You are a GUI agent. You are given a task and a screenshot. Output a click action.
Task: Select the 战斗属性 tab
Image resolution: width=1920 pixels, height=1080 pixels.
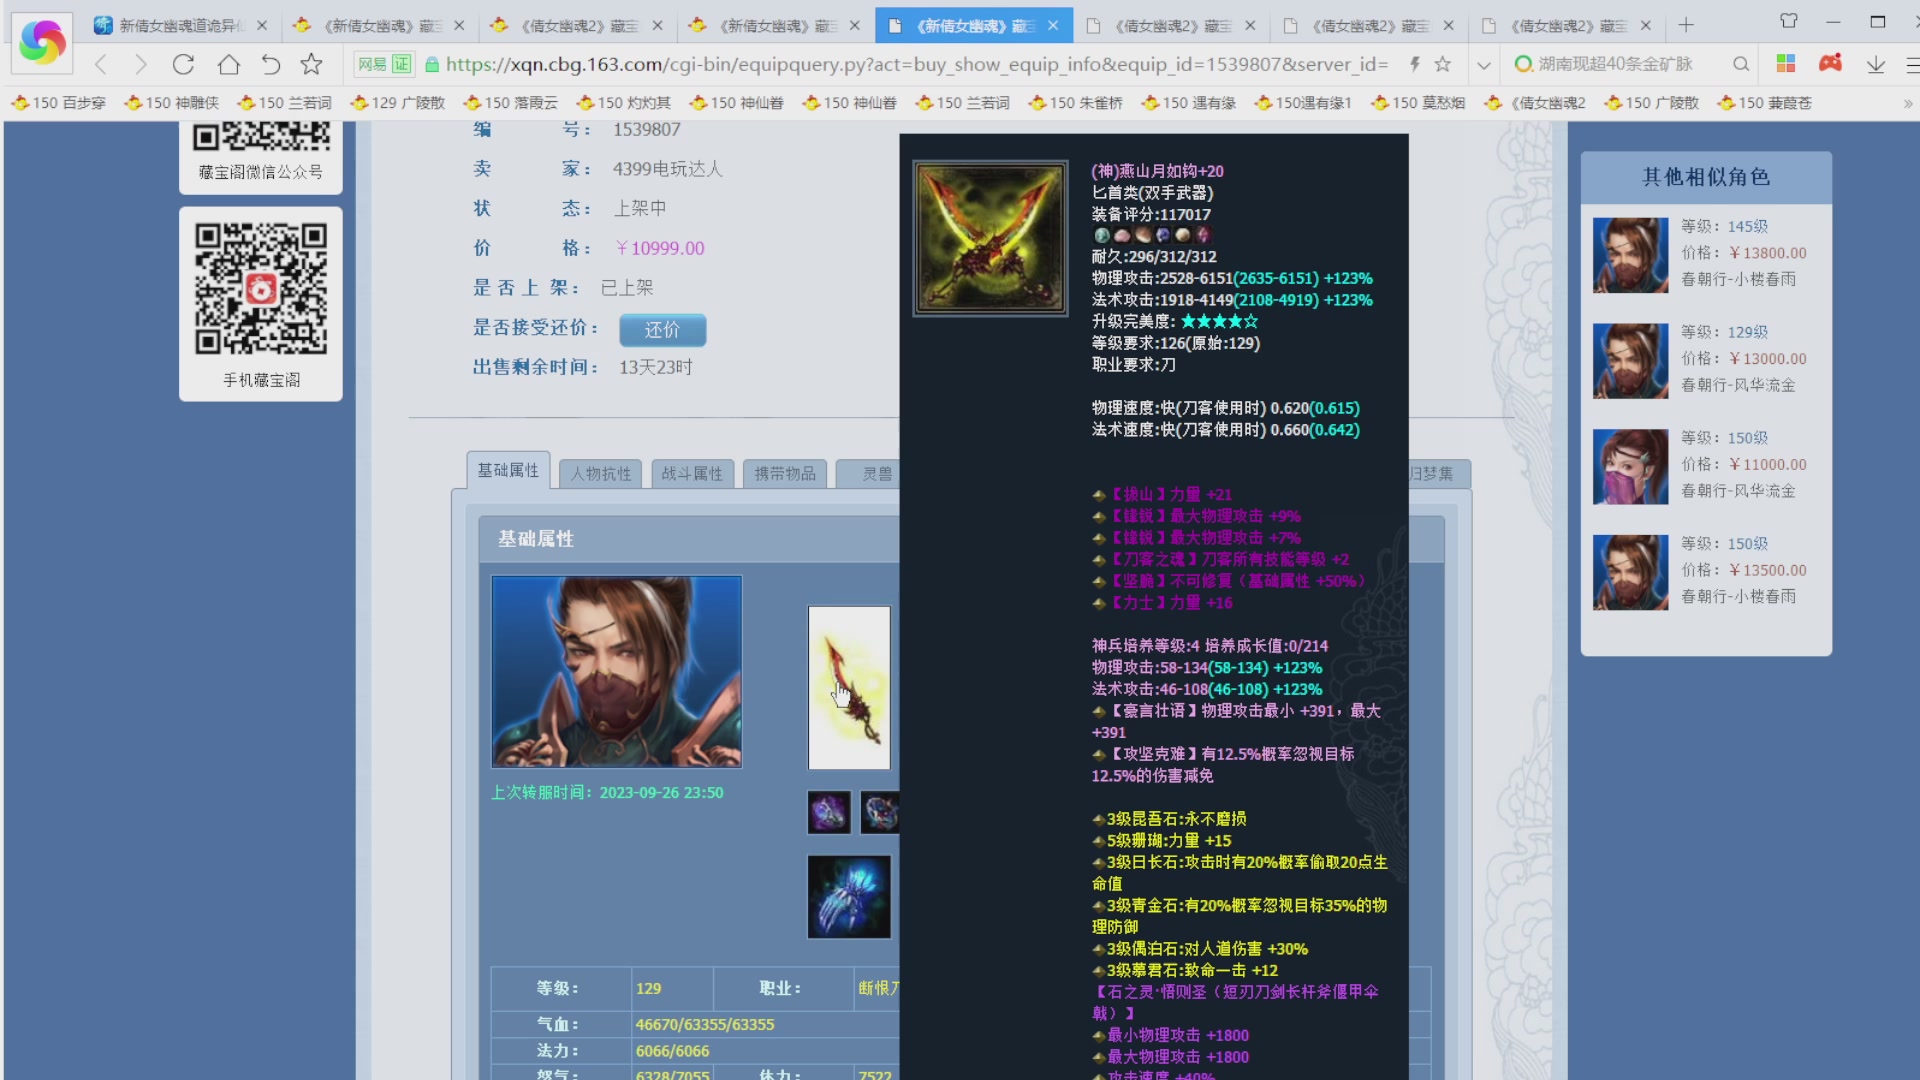pyautogui.click(x=692, y=474)
